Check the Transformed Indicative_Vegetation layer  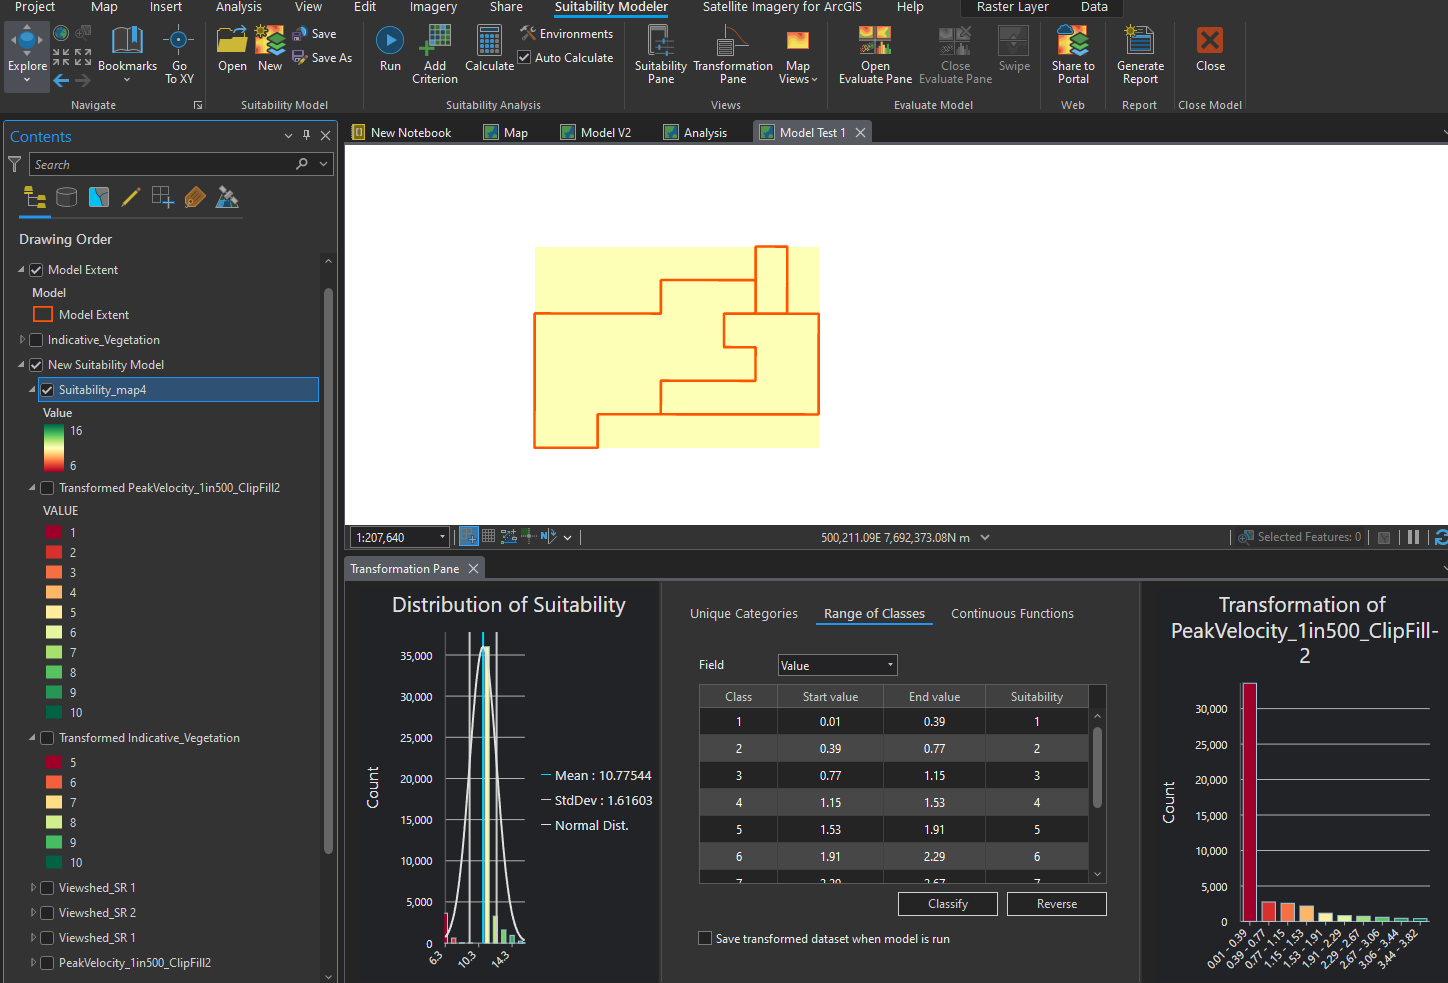coord(47,738)
